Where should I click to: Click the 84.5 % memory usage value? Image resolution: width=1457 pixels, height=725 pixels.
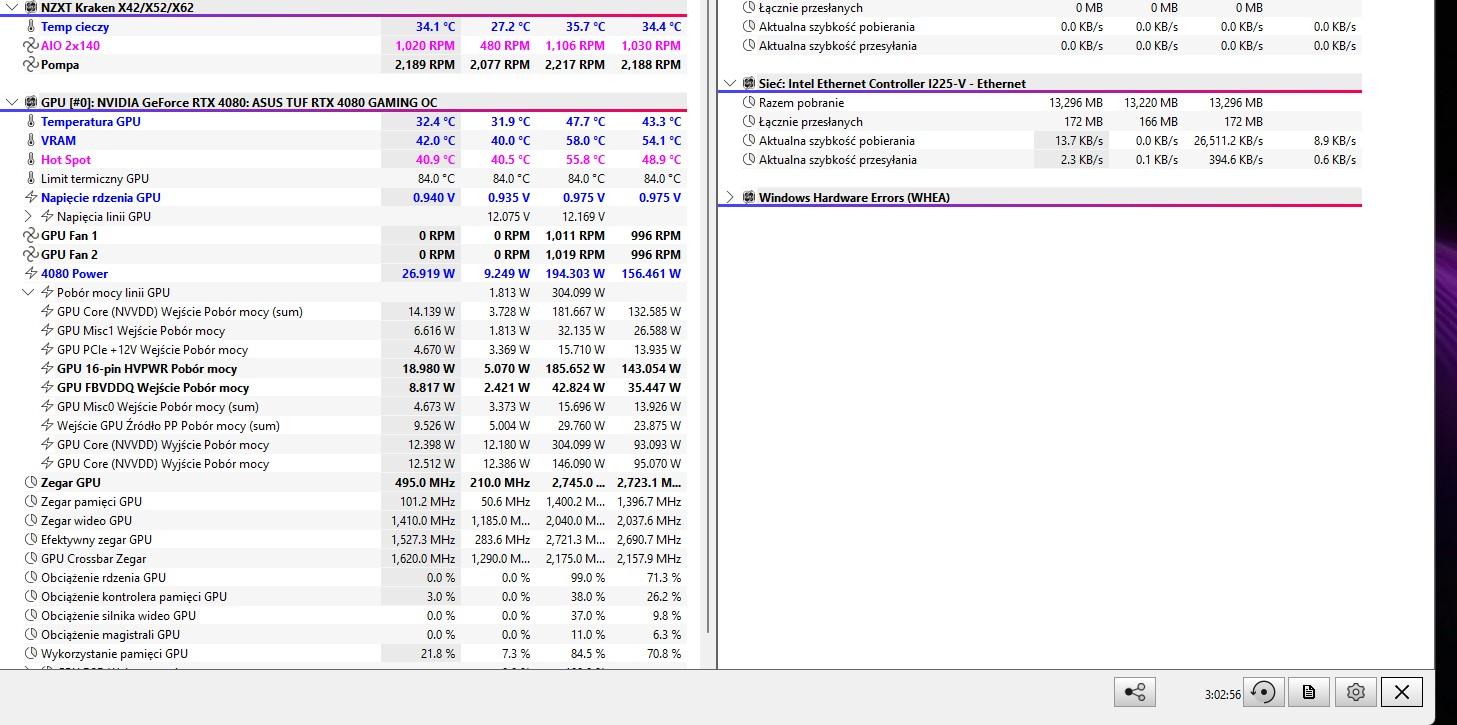pos(586,654)
